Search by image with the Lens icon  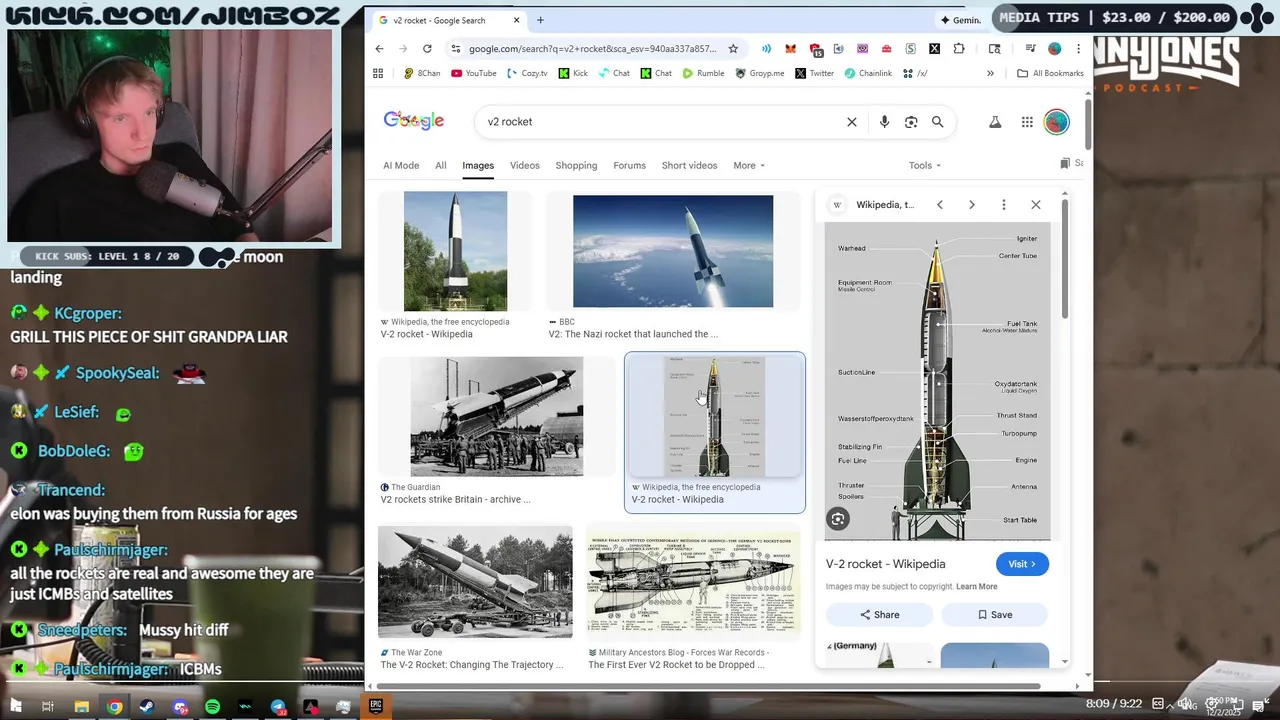click(911, 122)
